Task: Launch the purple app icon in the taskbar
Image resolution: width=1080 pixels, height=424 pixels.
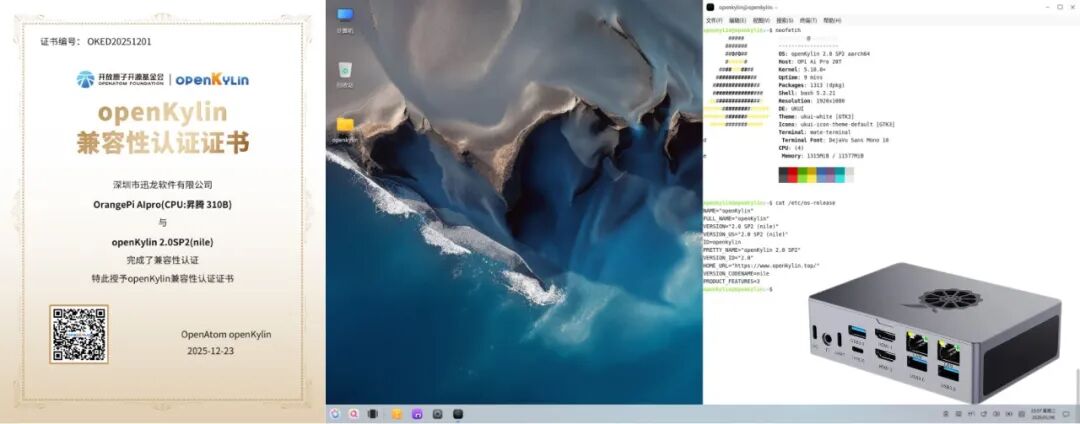Action: 417,413
